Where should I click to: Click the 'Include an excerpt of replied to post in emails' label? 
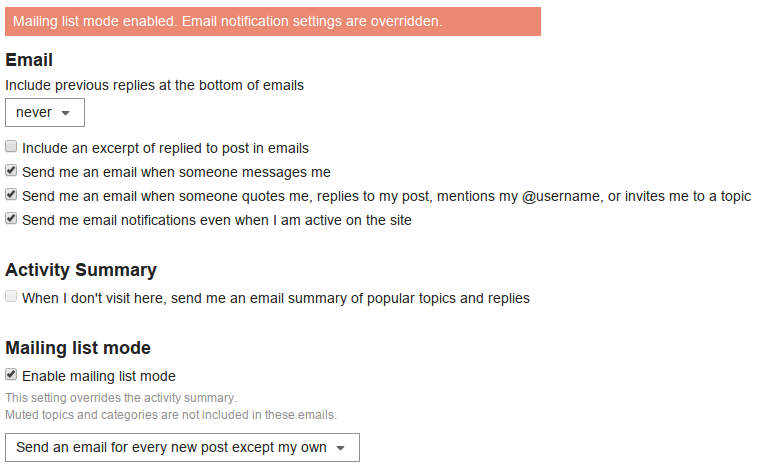click(165, 148)
